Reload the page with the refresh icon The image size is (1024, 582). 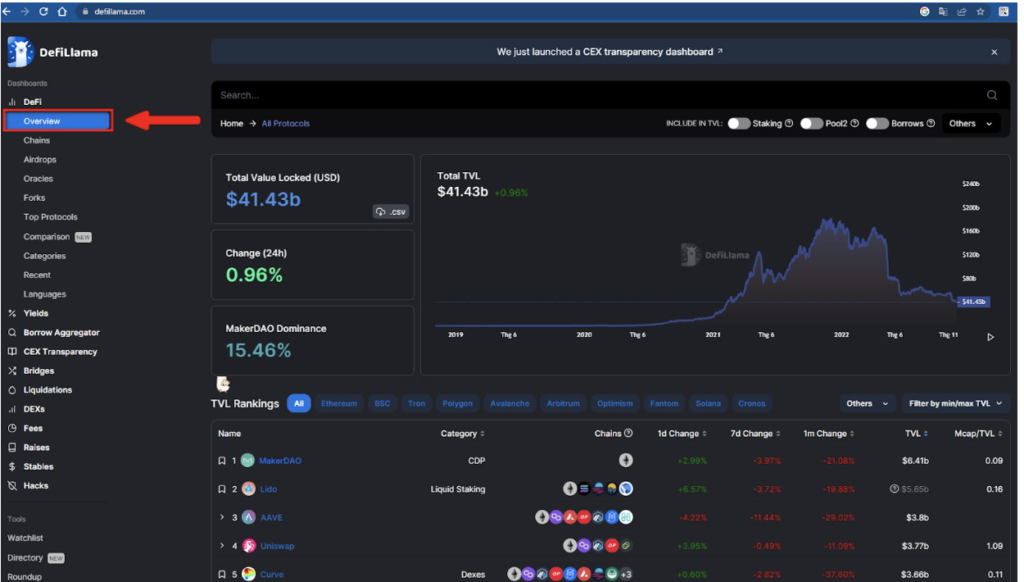click(44, 11)
